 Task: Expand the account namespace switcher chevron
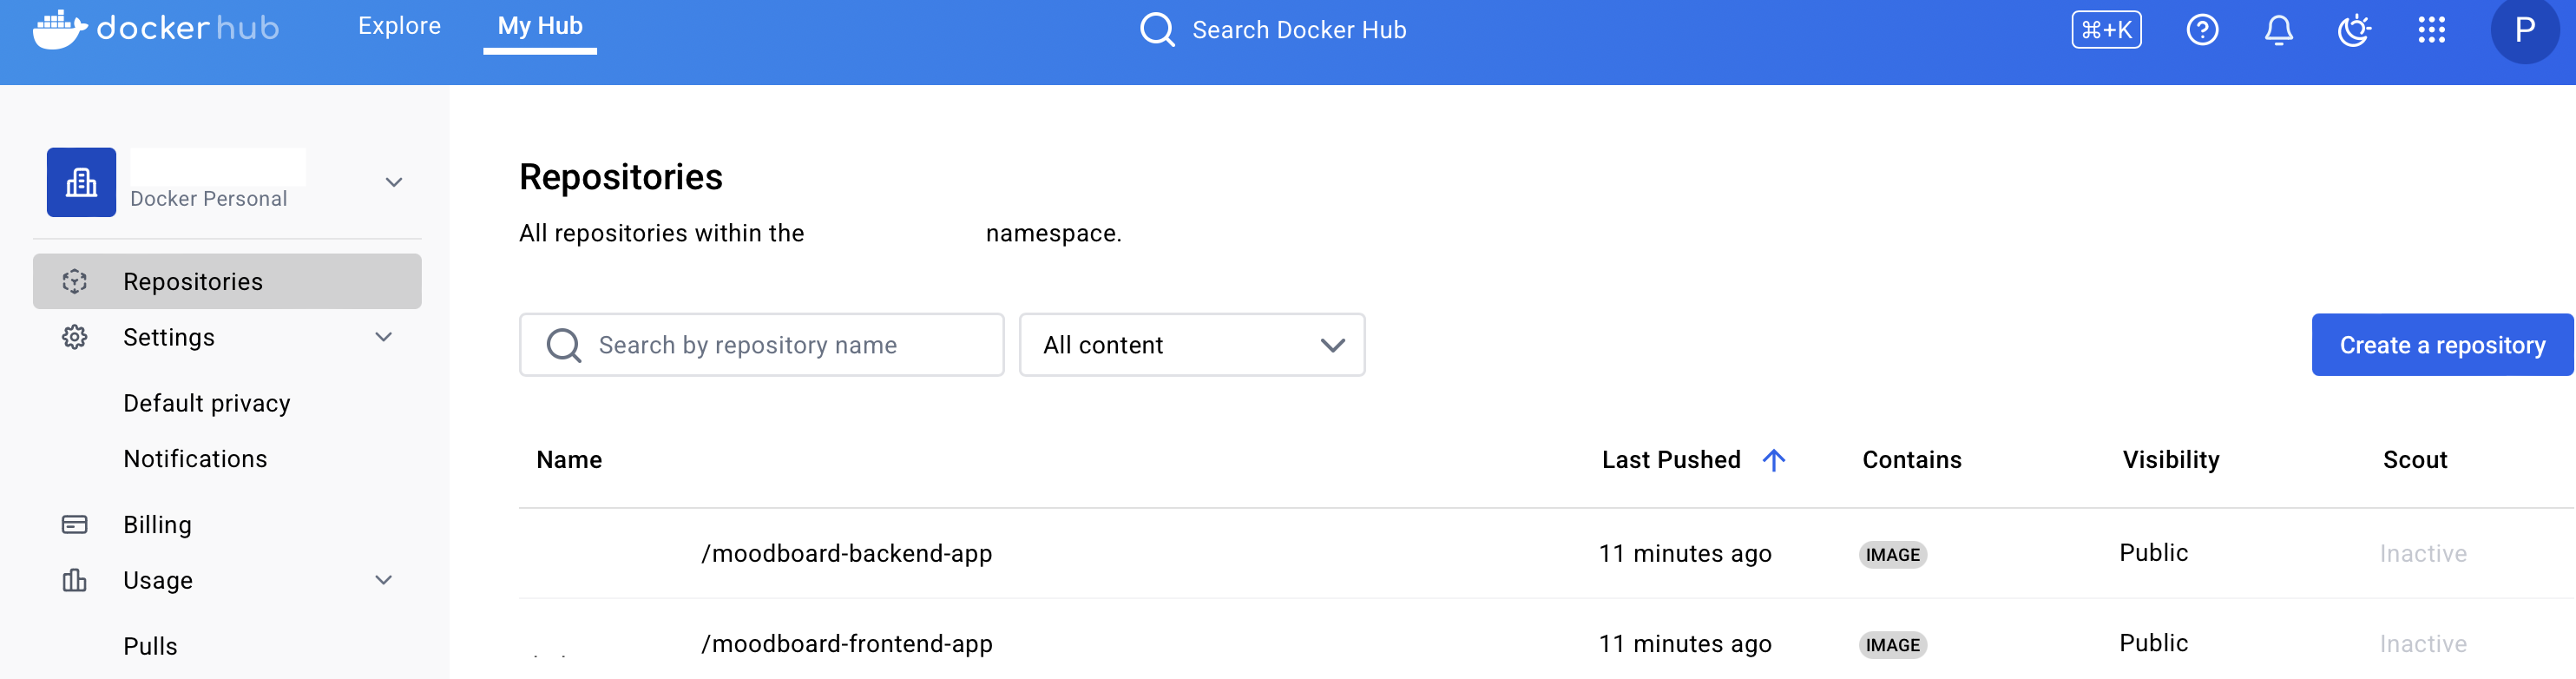pyautogui.click(x=394, y=182)
